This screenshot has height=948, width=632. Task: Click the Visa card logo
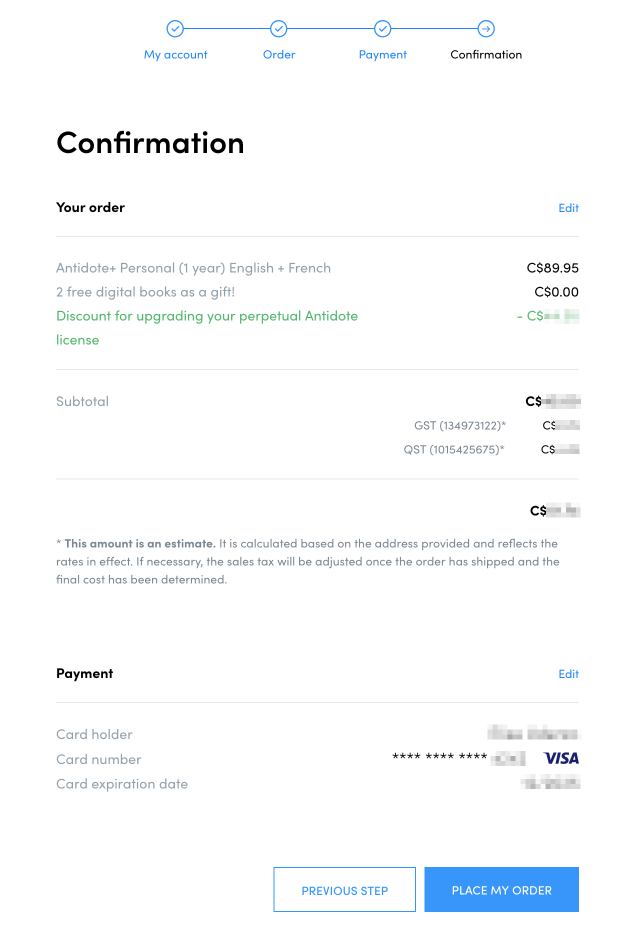click(x=561, y=759)
